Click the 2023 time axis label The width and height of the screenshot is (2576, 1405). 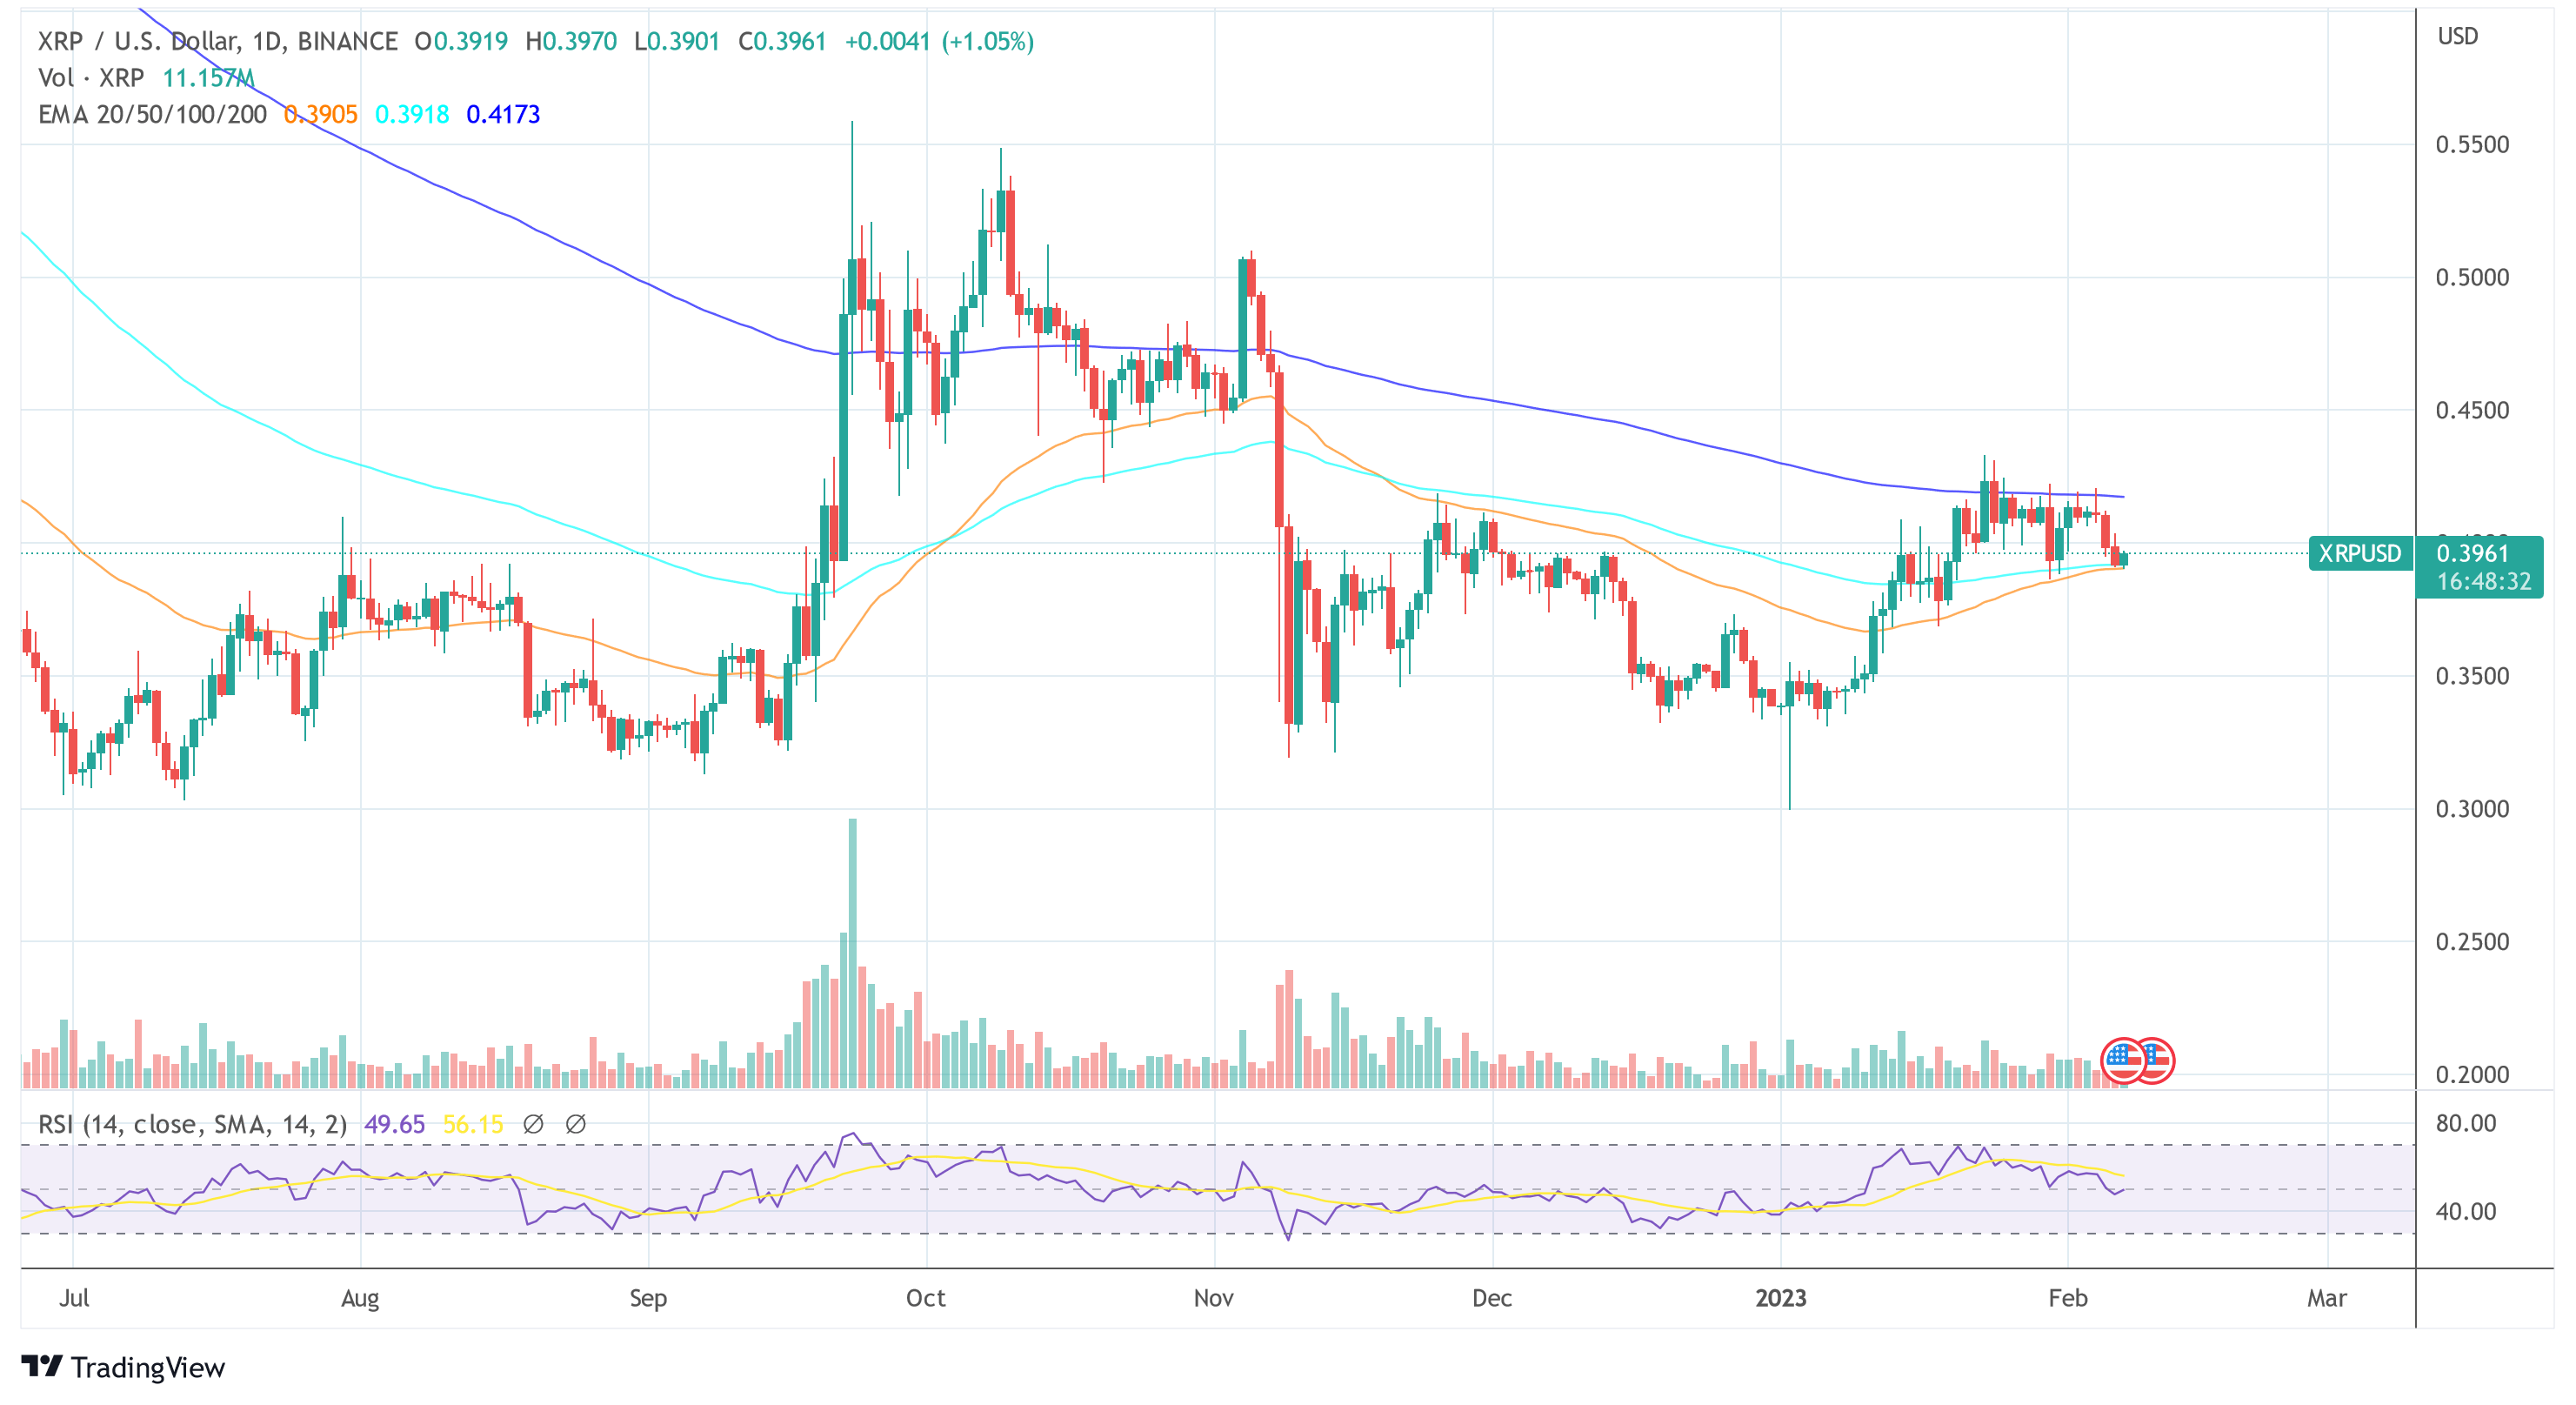(x=1781, y=1298)
